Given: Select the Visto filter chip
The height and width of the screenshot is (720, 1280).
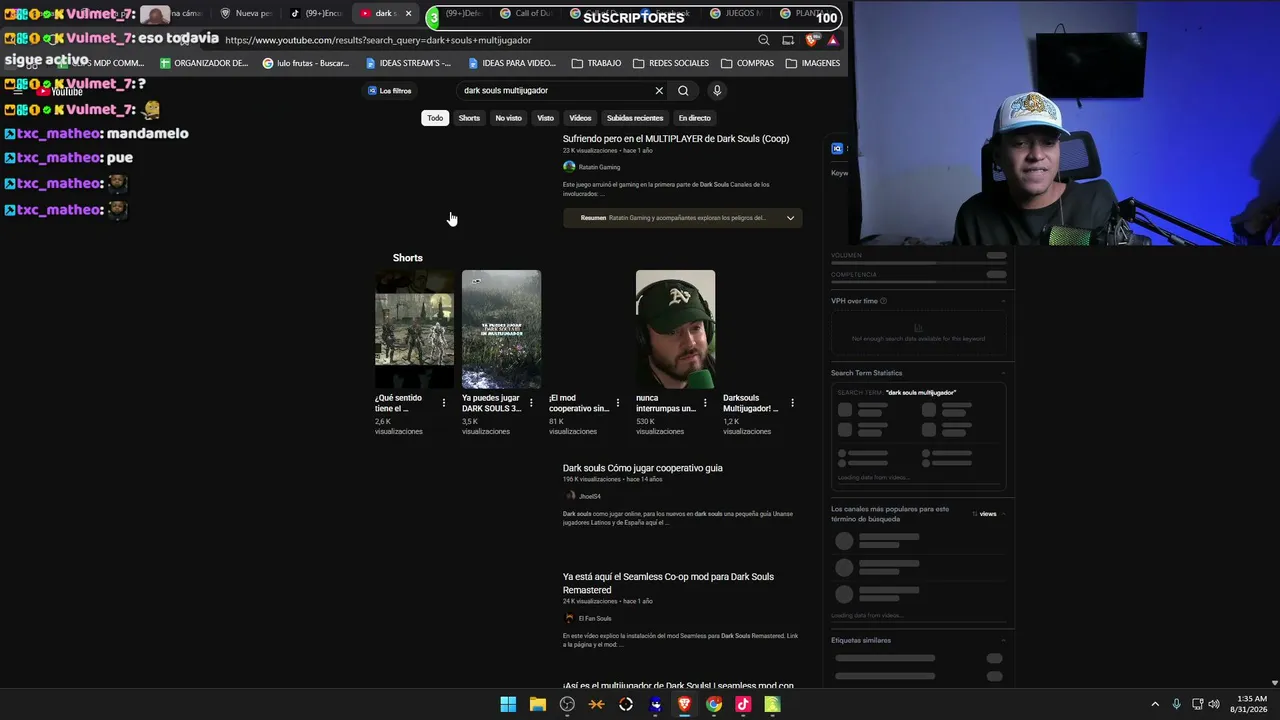Looking at the screenshot, I should [x=545, y=118].
